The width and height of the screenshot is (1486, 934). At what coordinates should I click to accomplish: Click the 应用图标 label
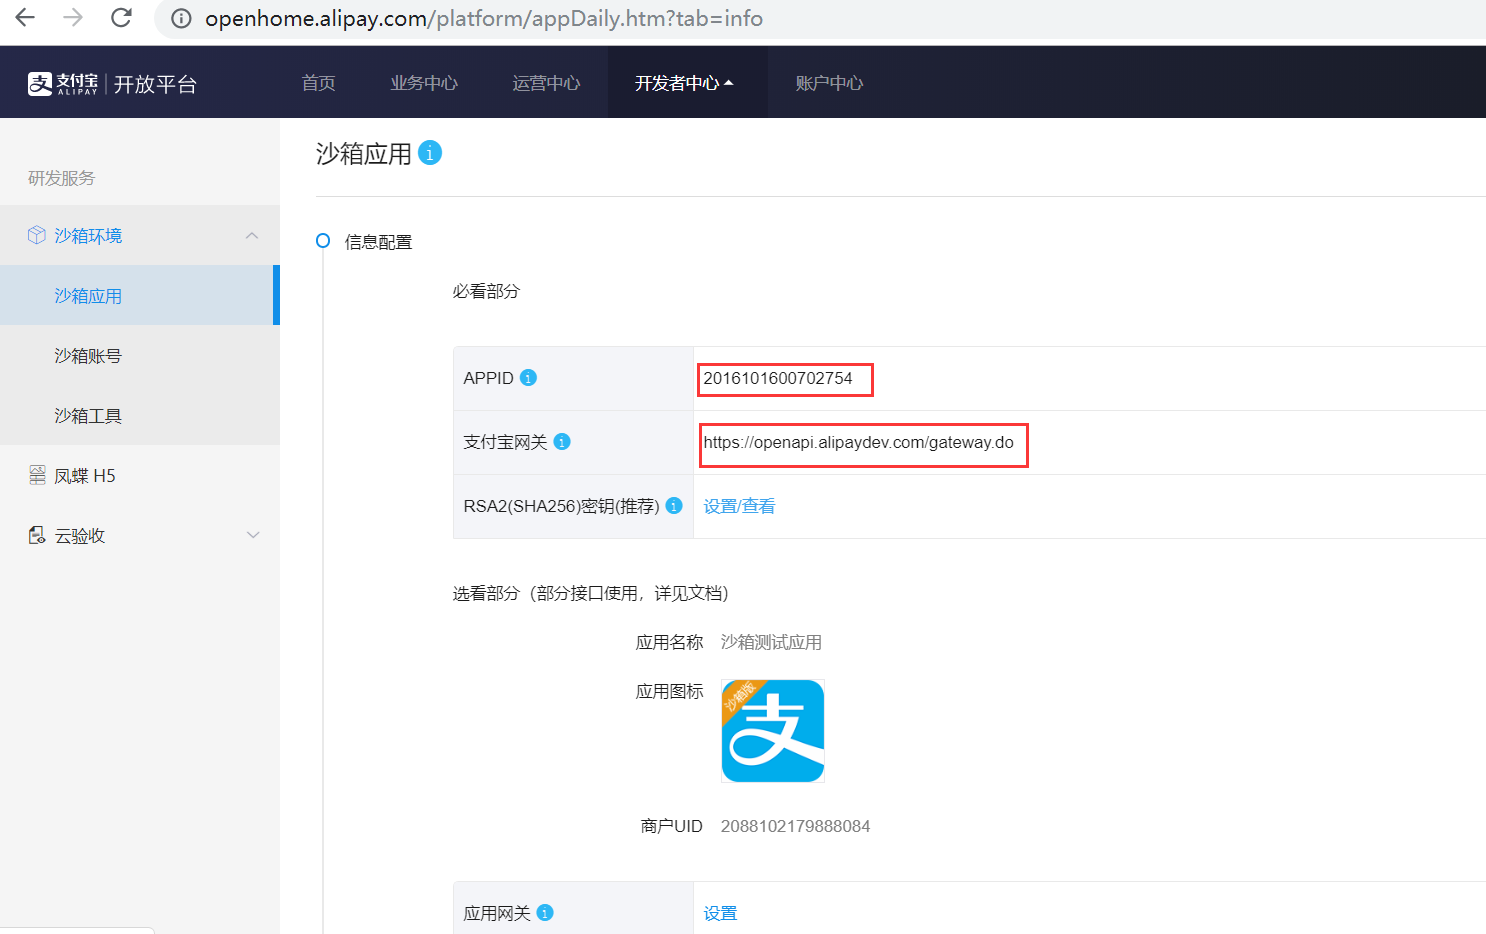point(669,691)
